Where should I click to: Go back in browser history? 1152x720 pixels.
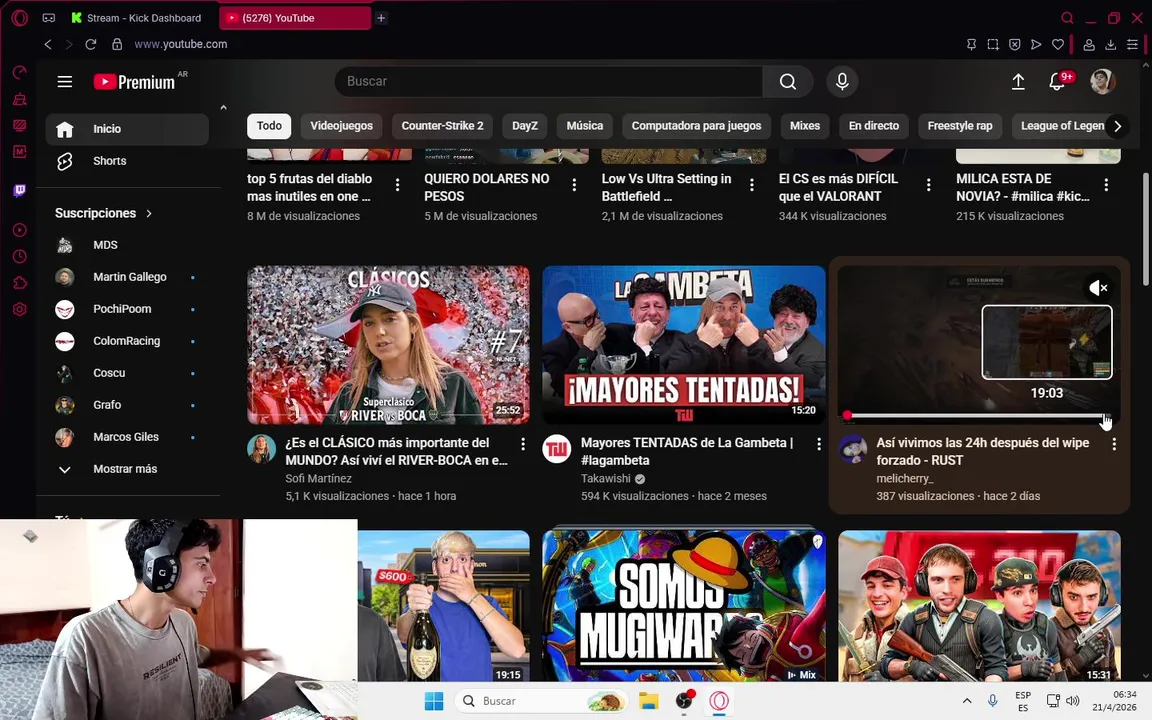48,44
